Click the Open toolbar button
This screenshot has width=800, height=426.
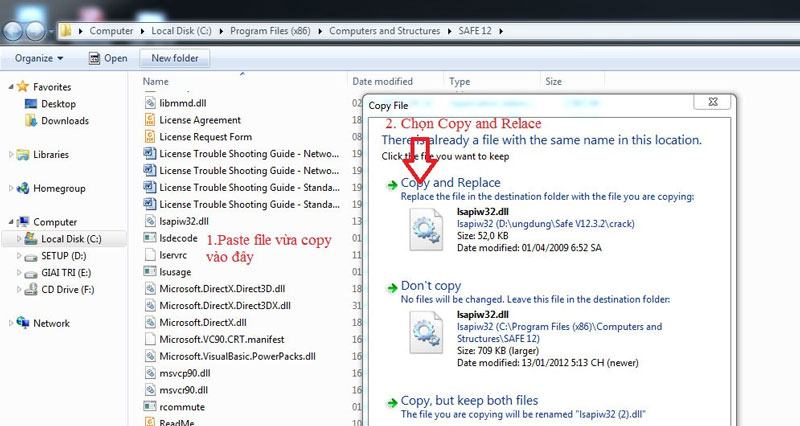108,58
